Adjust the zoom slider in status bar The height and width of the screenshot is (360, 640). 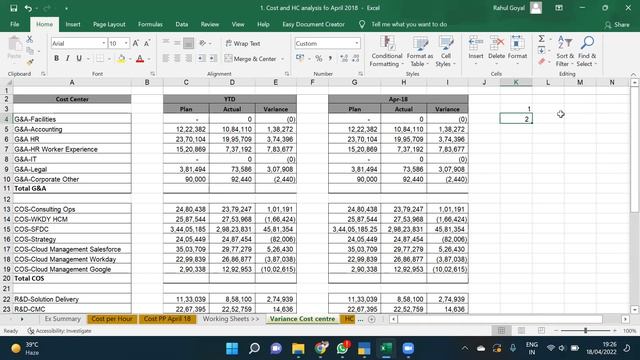click(585, 331)
